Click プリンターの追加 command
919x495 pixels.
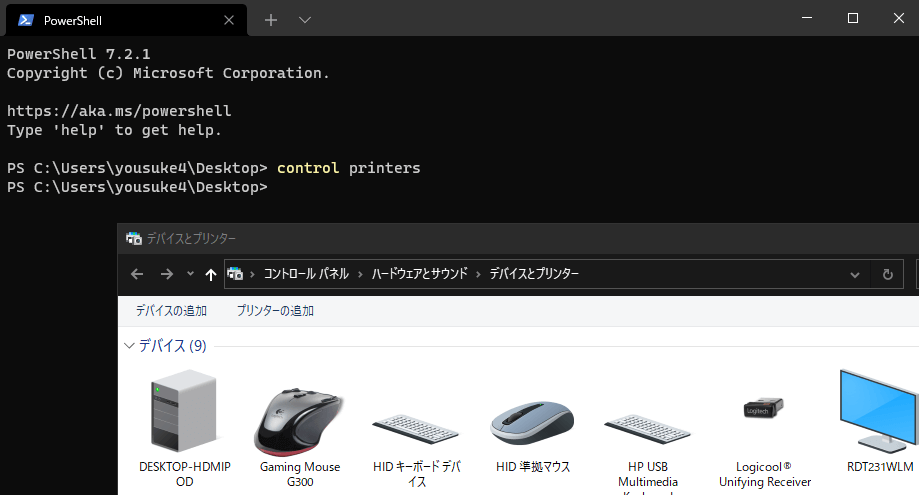275,311
